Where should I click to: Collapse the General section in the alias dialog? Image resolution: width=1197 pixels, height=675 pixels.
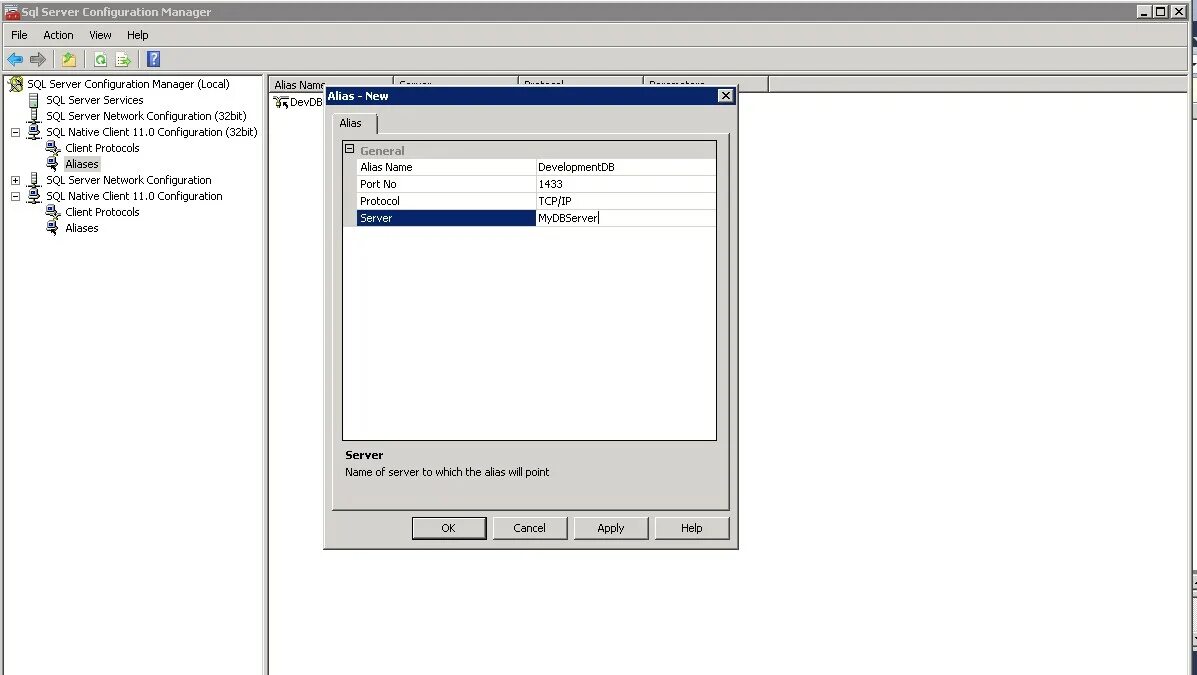[x=350, y=150]
